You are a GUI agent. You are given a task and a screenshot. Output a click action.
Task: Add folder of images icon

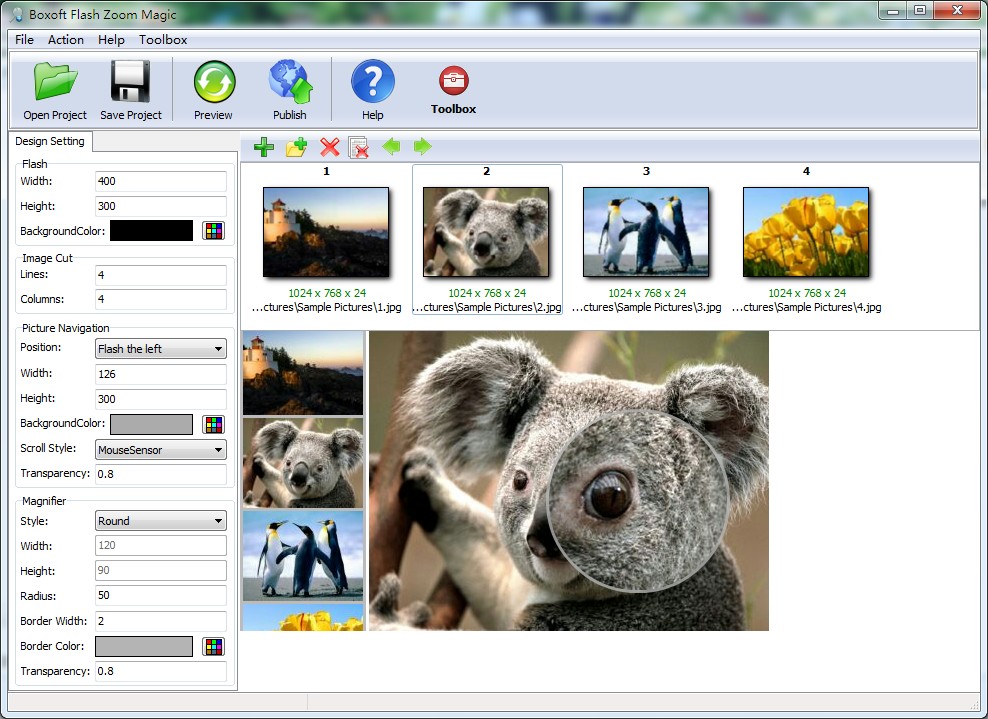click(296, 147)
